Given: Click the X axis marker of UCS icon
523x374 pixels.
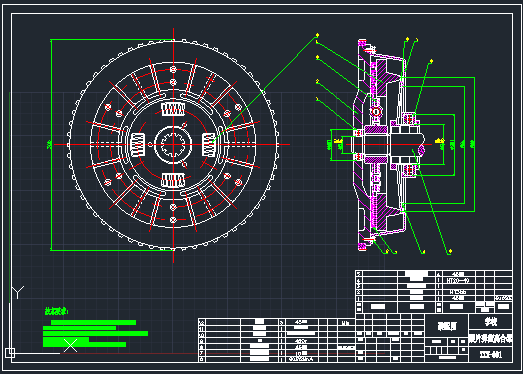Looking at the screenshot, I should coord(70,345).
